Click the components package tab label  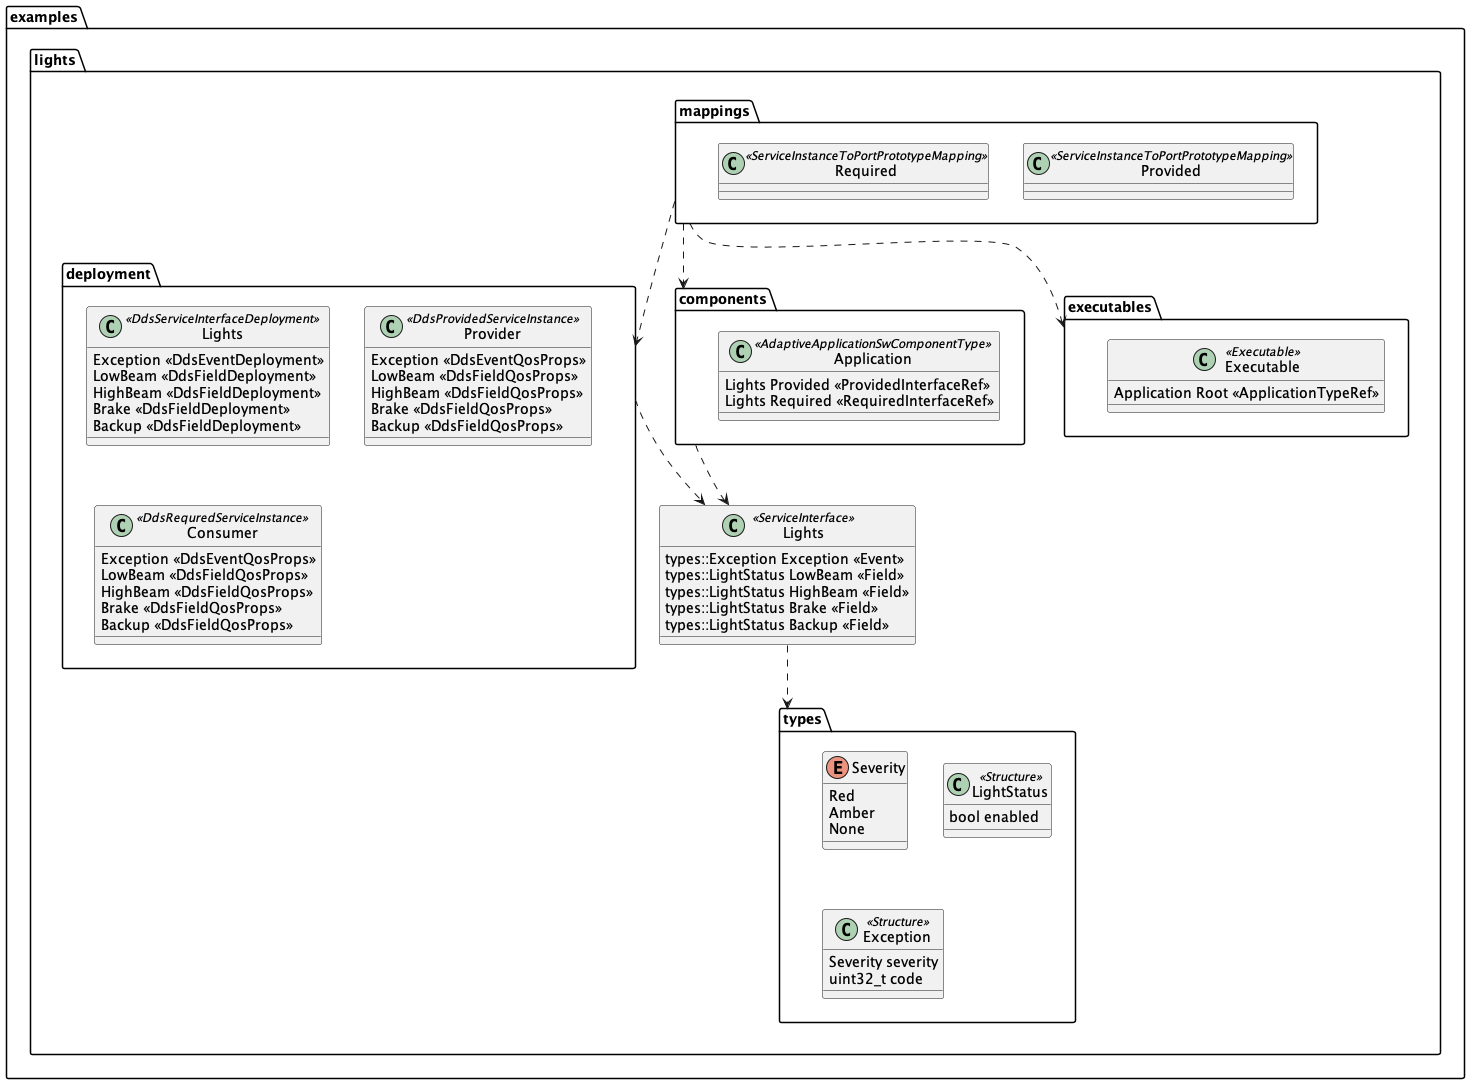pos(722,299)
